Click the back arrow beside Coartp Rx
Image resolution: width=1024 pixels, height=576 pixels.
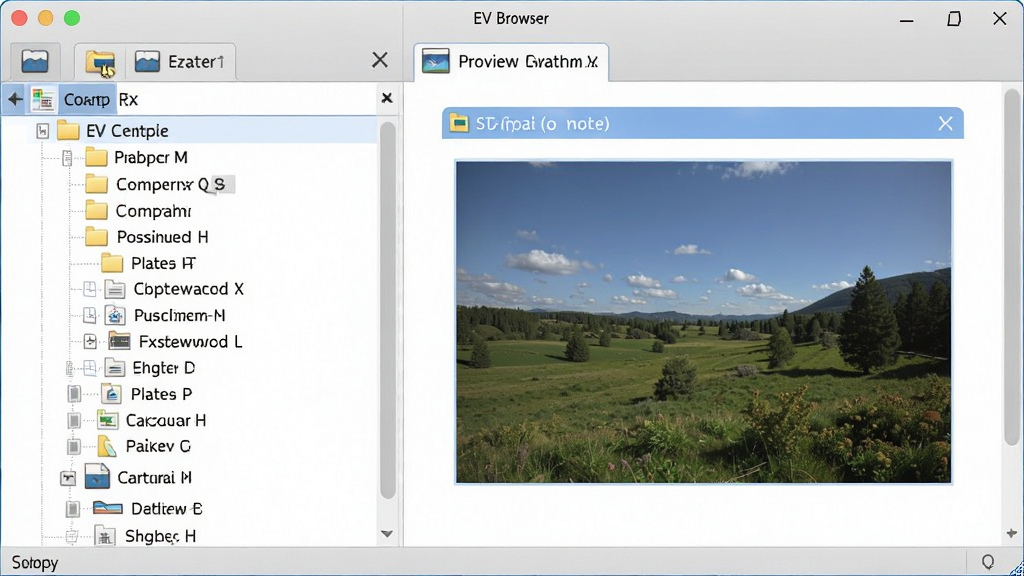click(x=15, y=99)
